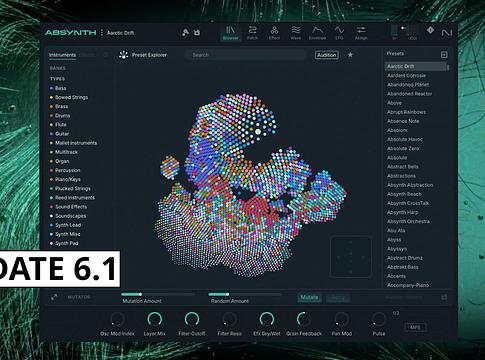Click the Layer Mix knob
The height and width of the screenshot is (360, 485).
(155, 320)
